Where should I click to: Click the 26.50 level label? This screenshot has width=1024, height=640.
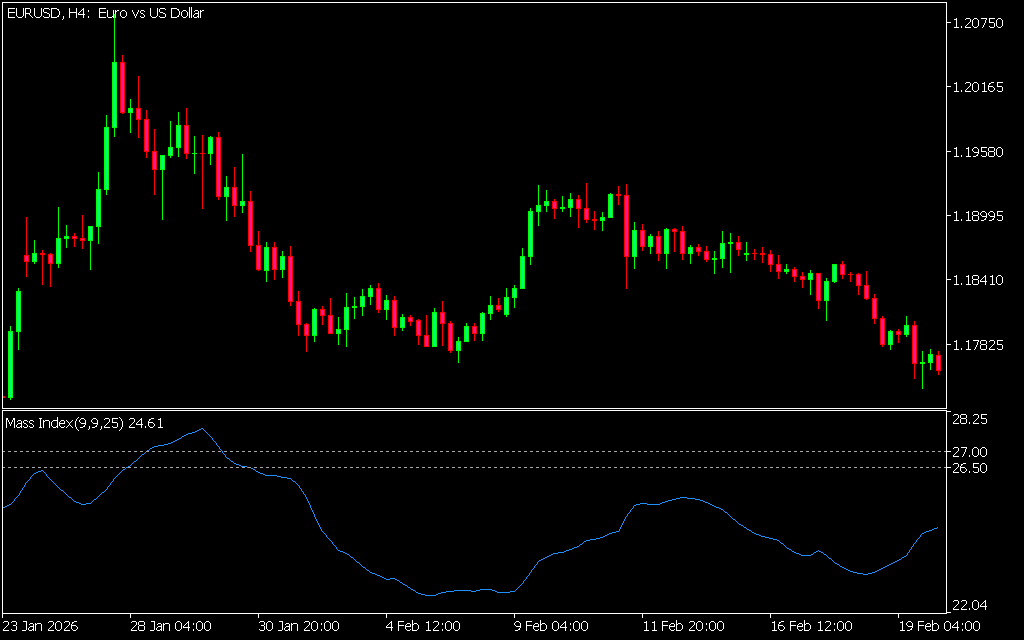pyautogui.click(x=969, y=468)
